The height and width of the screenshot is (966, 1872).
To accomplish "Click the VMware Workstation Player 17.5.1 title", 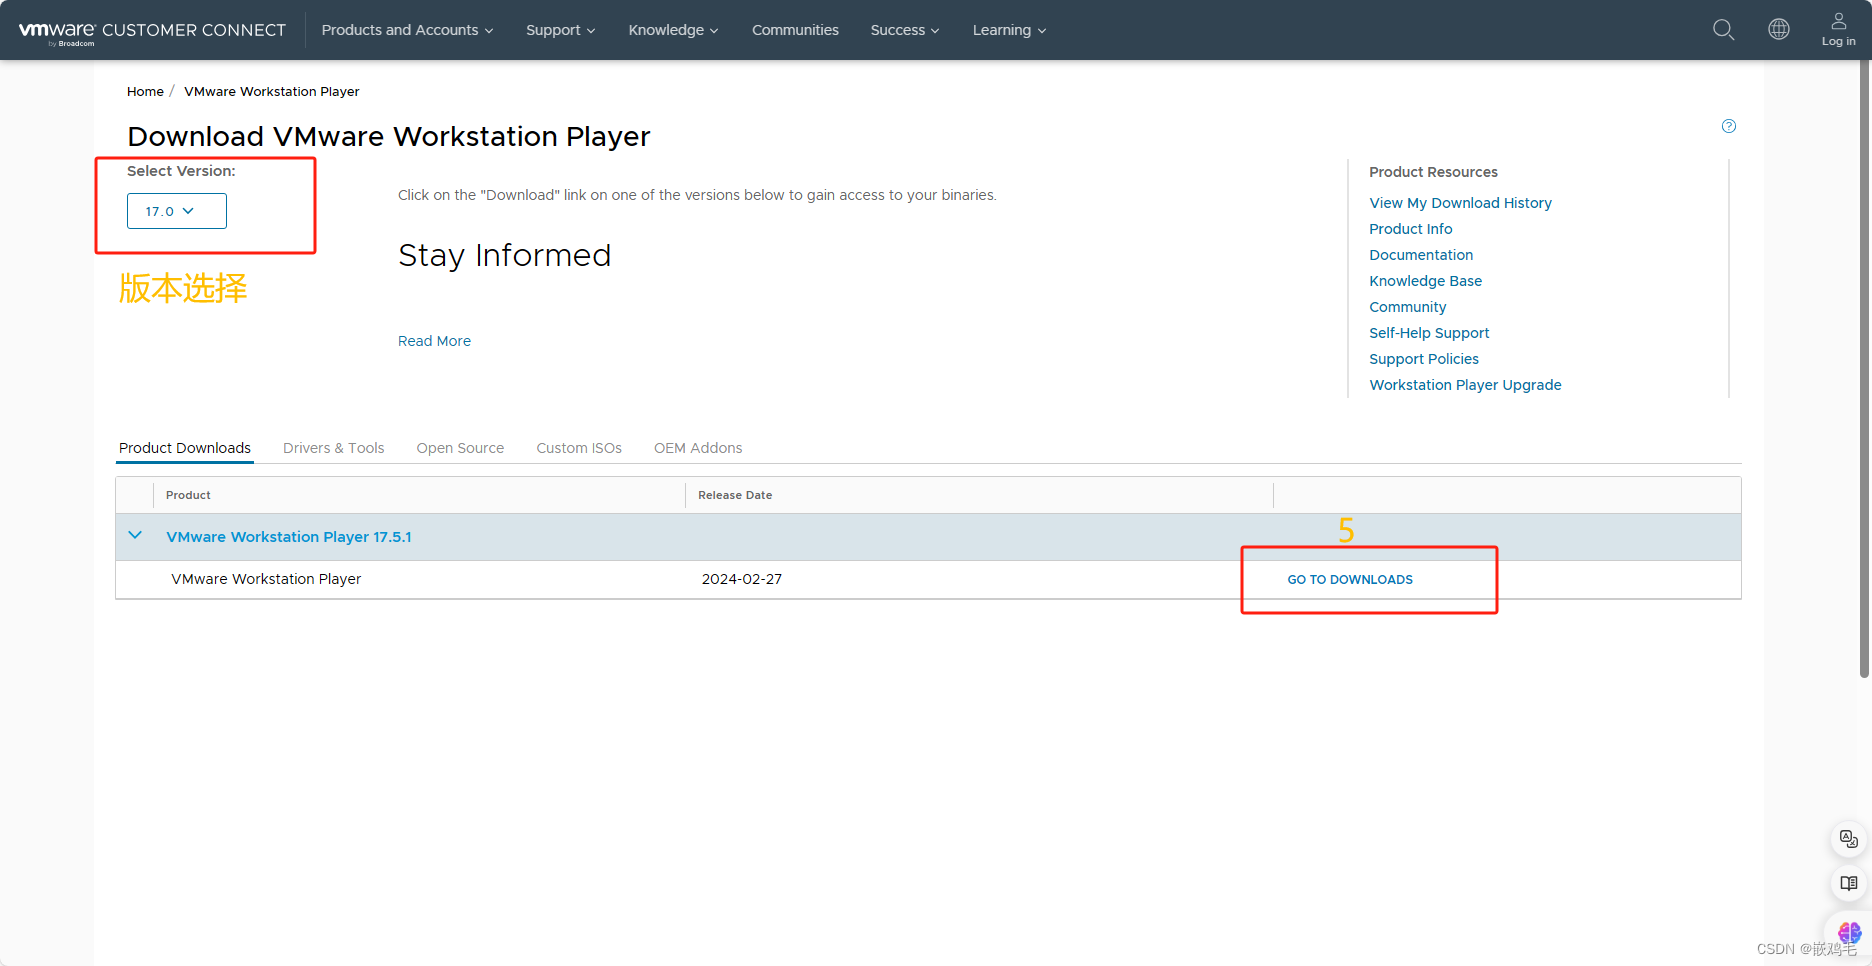I will 289,537.
